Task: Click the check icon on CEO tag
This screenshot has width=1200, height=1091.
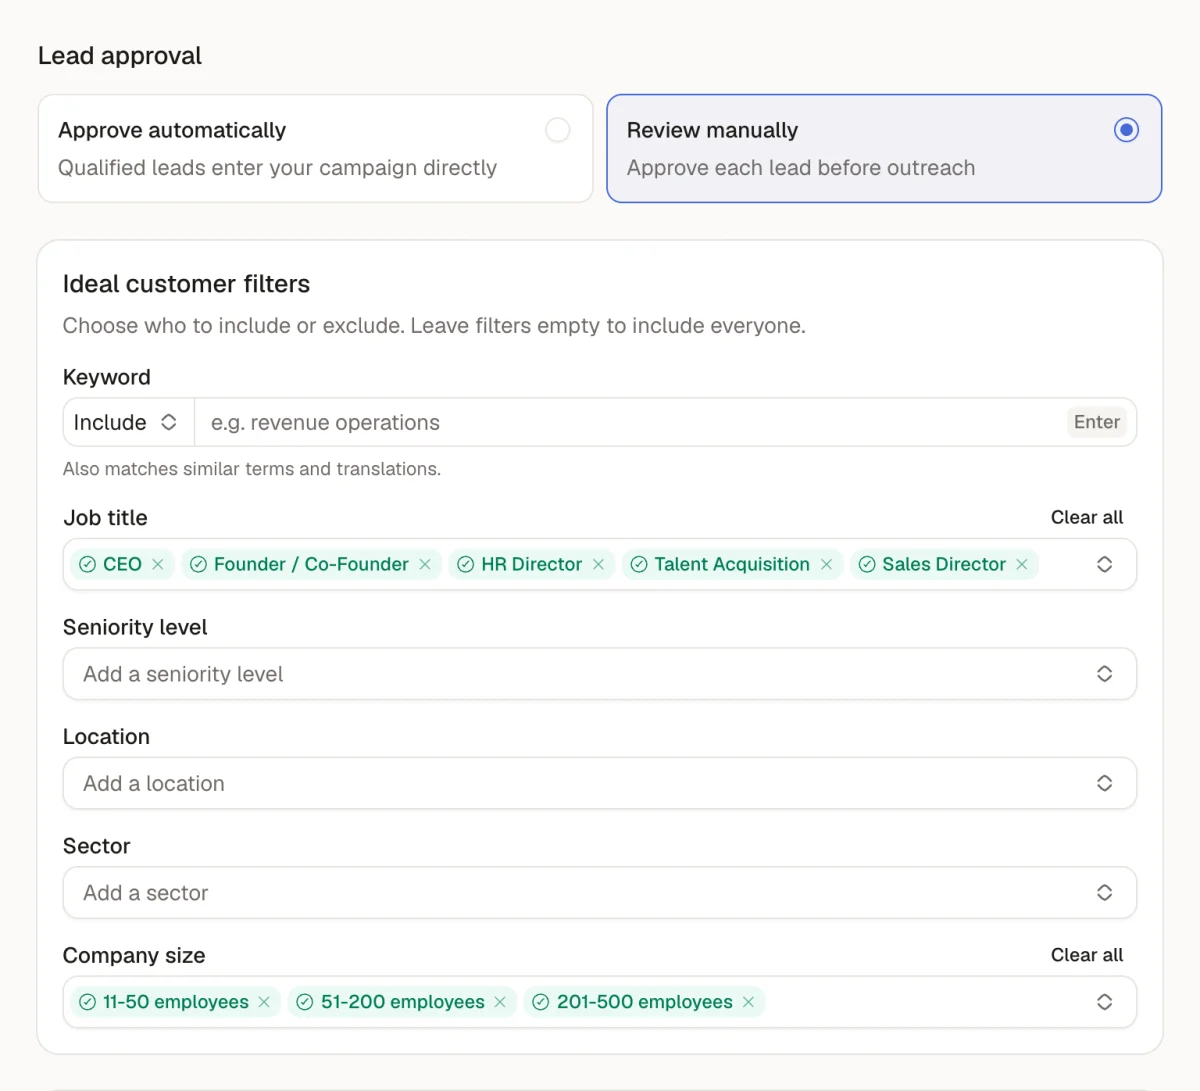Action: point(87,564)
